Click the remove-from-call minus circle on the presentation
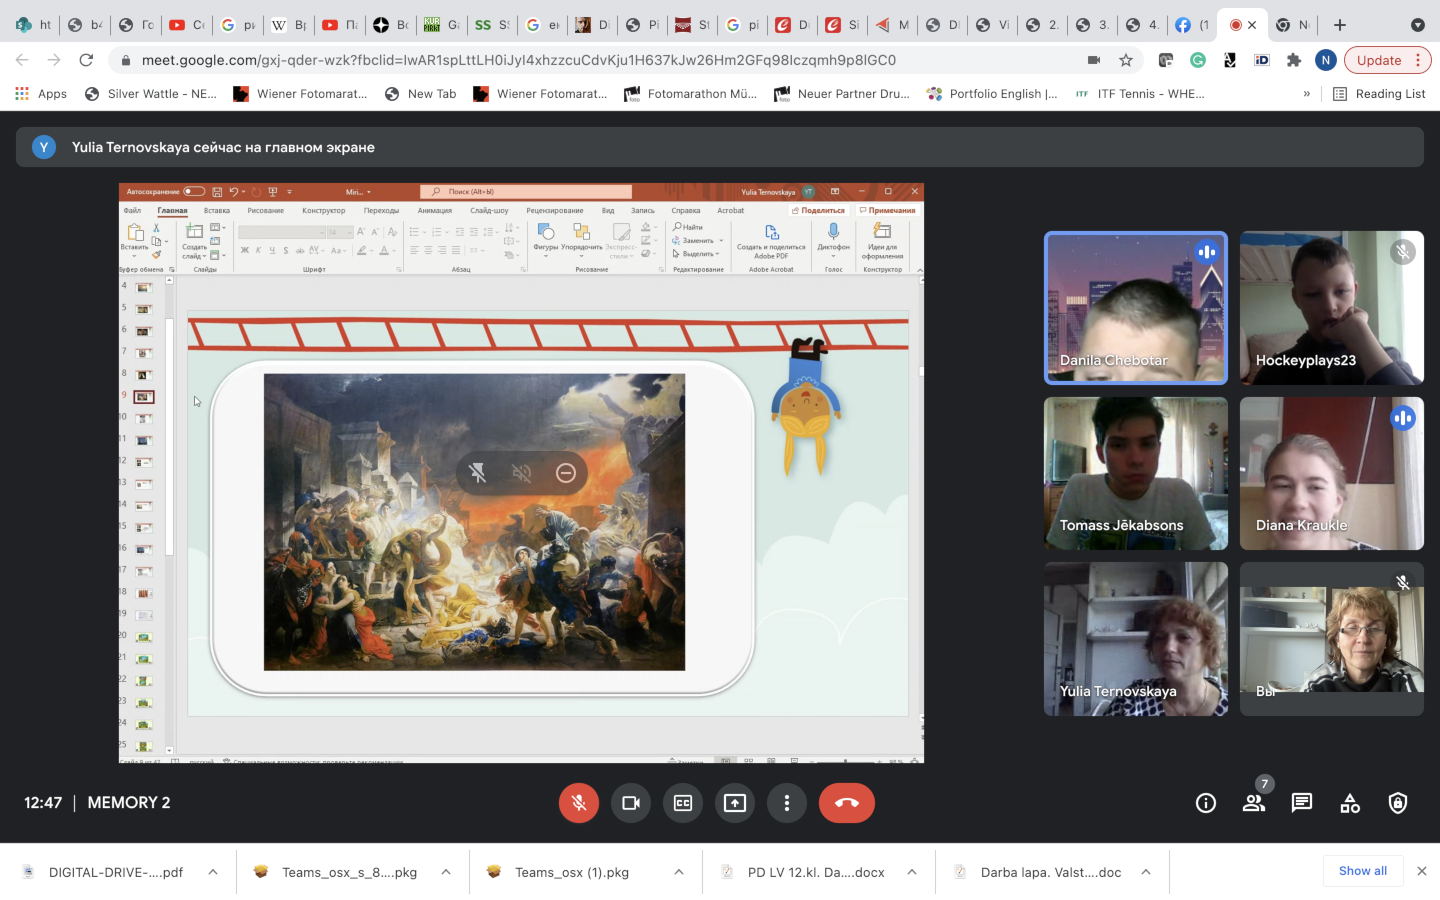 point(566,473)
